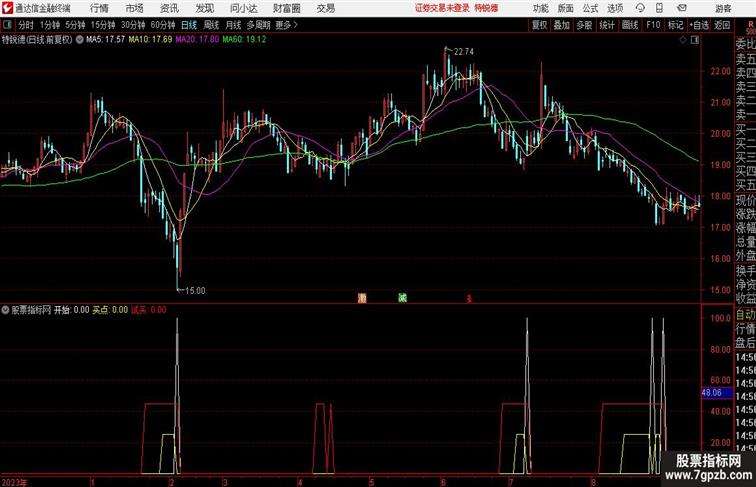Click the 涨 event marker below chart
This screenshot has width=756, height=487.
coord(362,298)
